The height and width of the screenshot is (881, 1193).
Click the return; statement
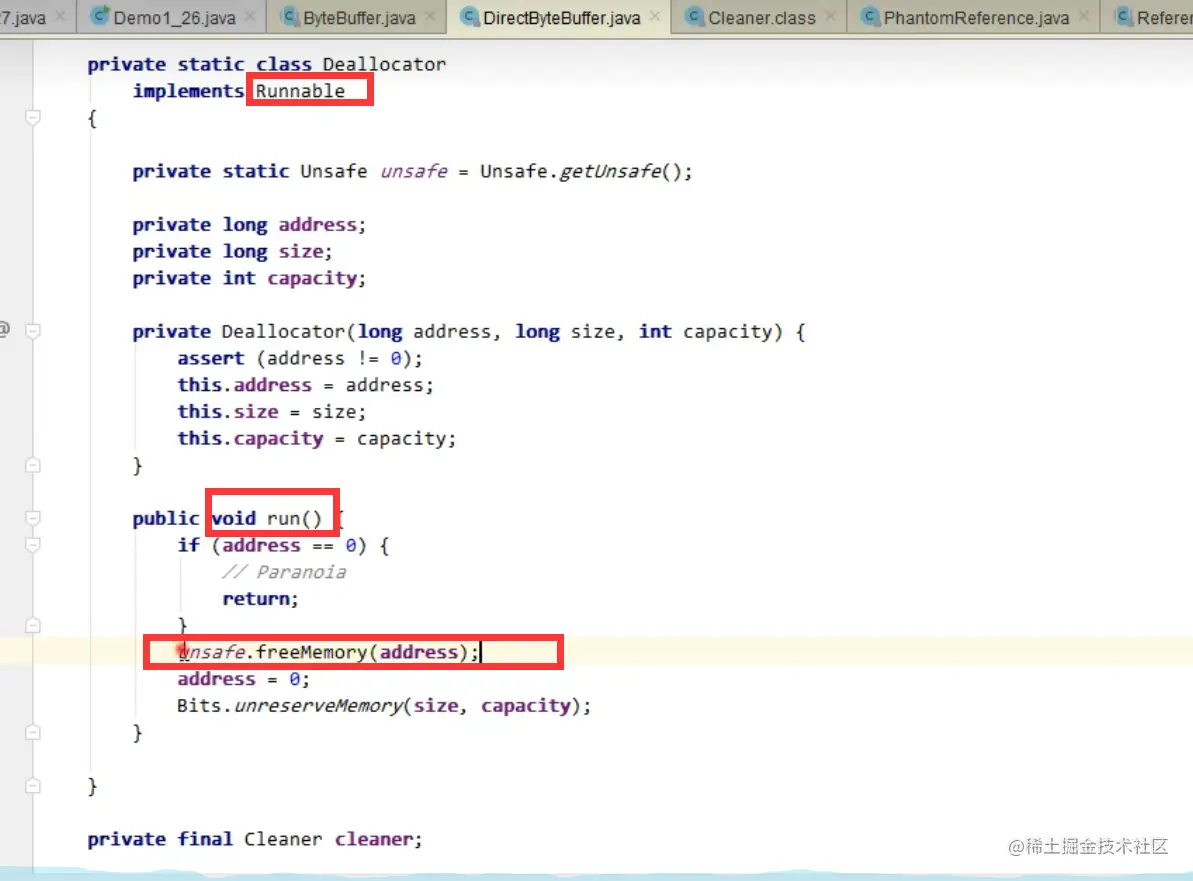[x=260, y=599]
